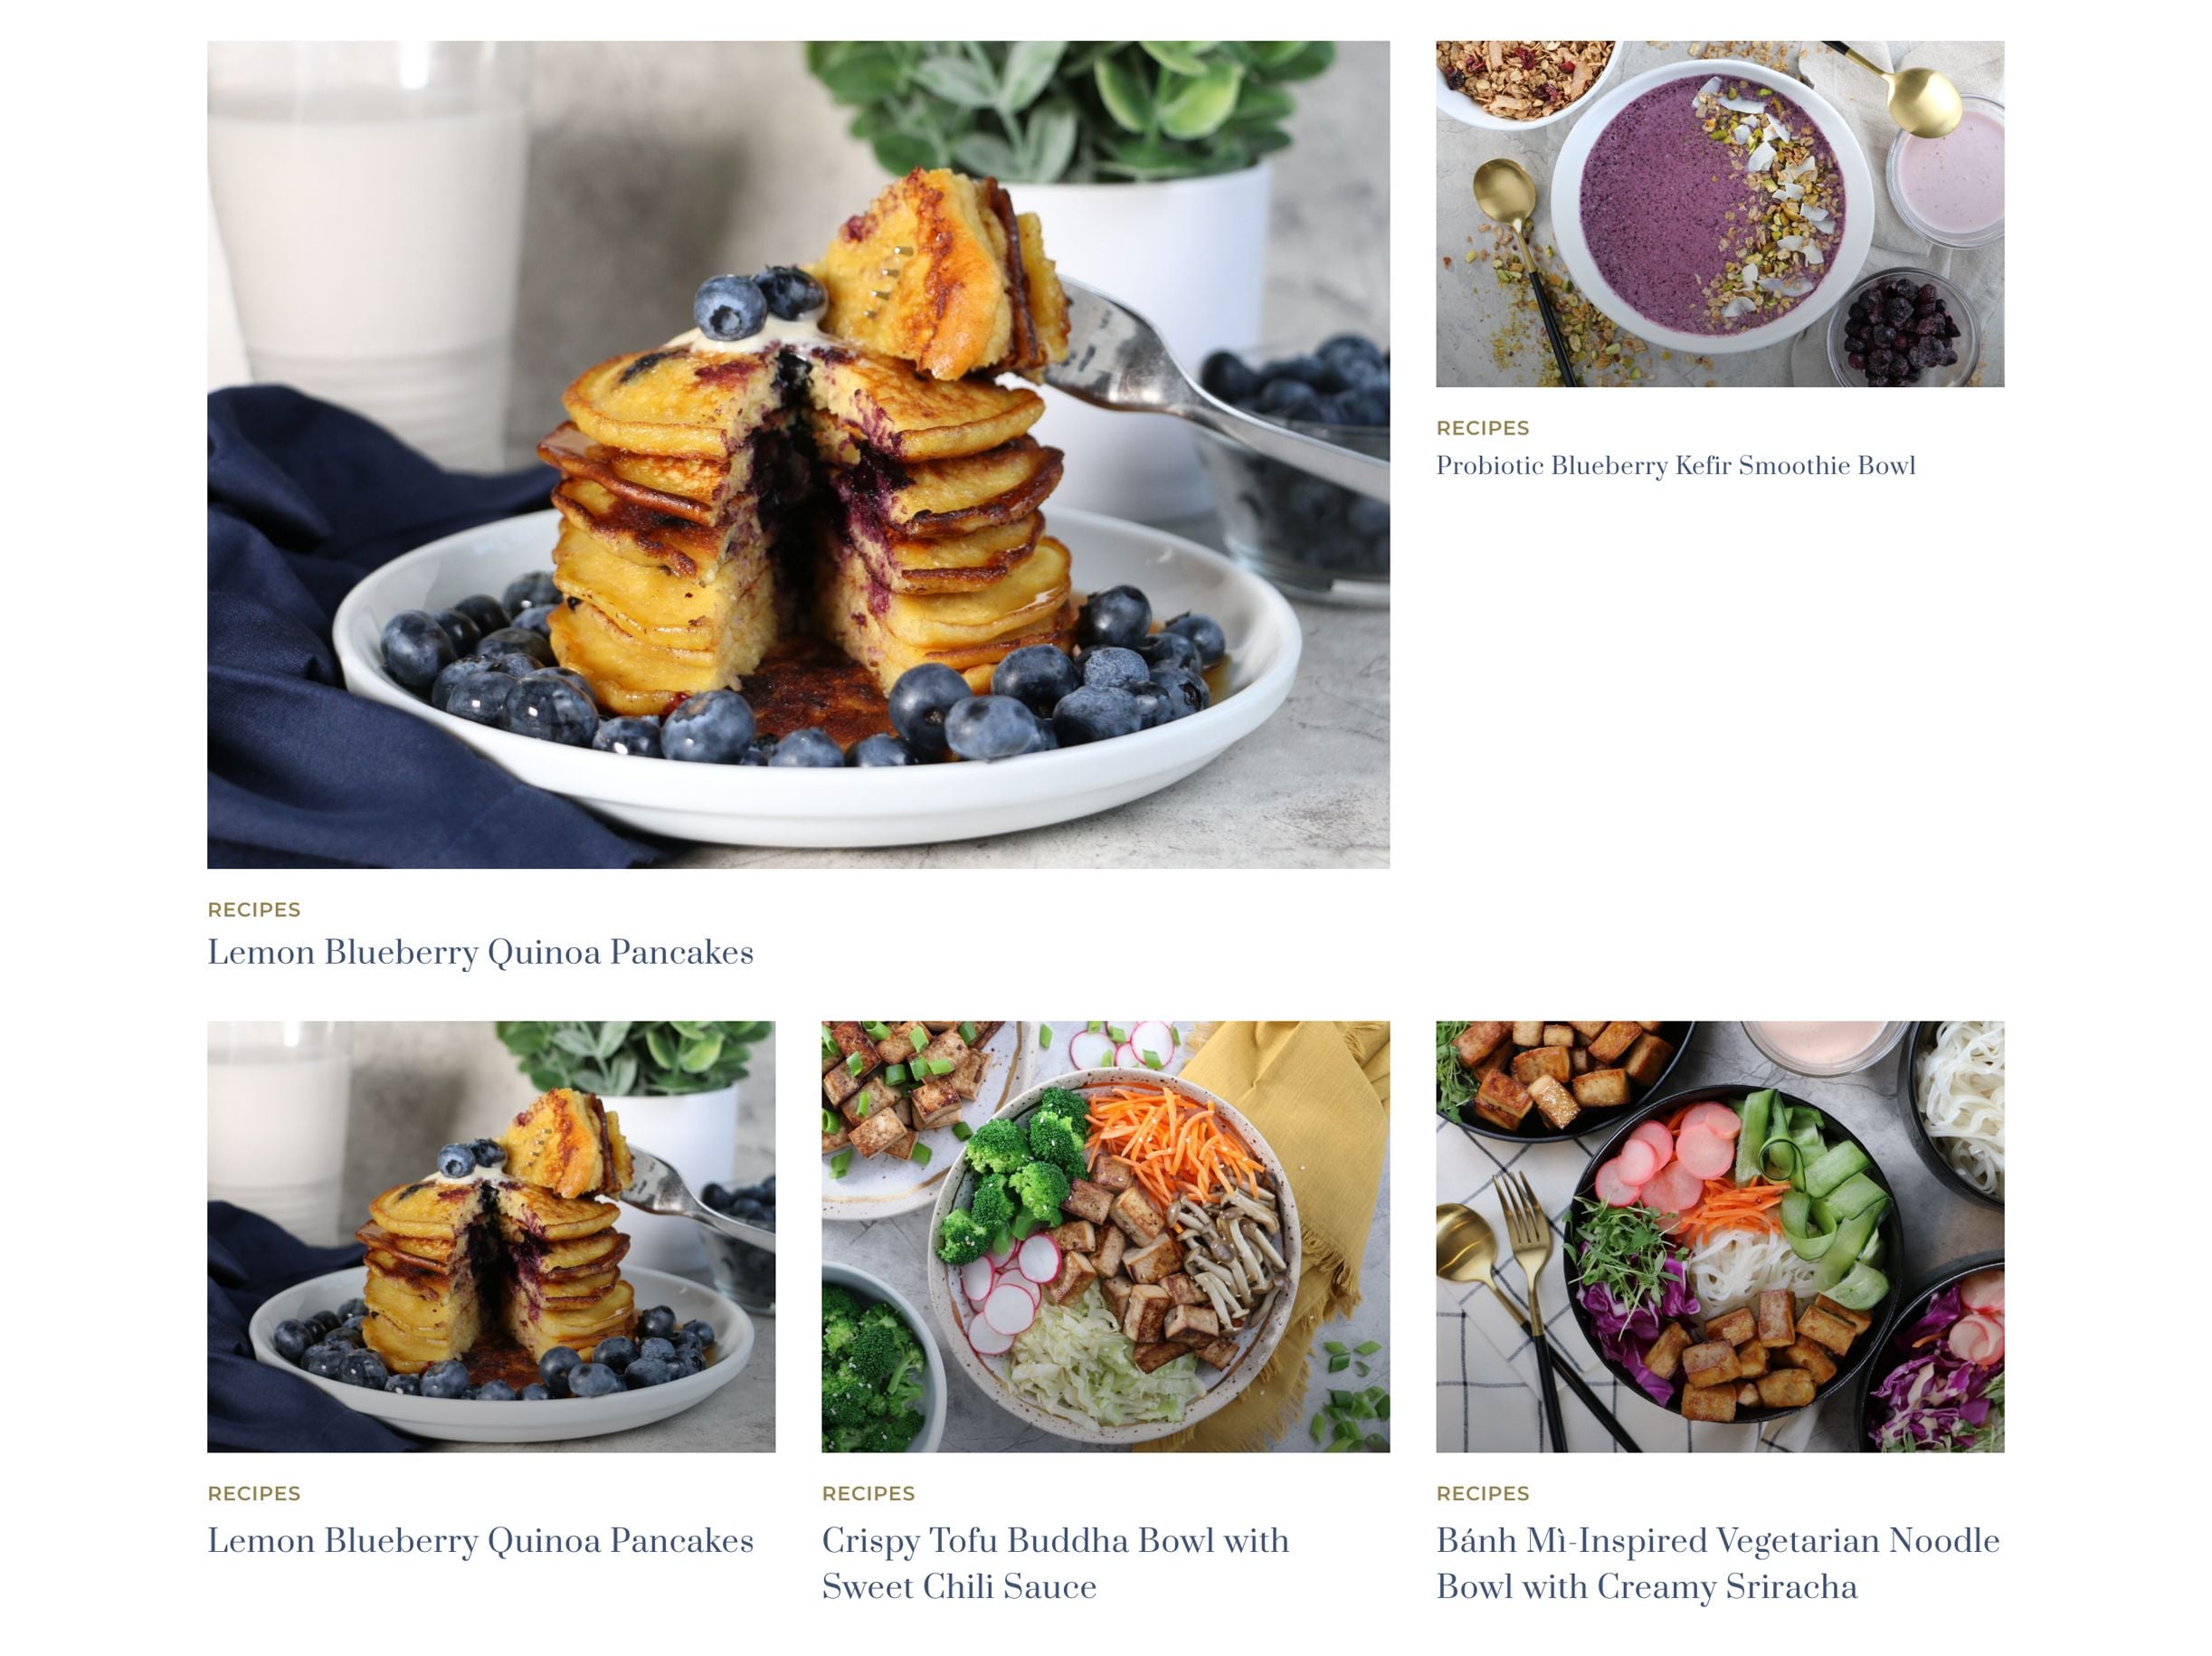The width and height of the screenshot is (2212, 1656).
Task: Click the RECIPES tag above the Smoothie Bowl title
Action: pos(1483,428)
